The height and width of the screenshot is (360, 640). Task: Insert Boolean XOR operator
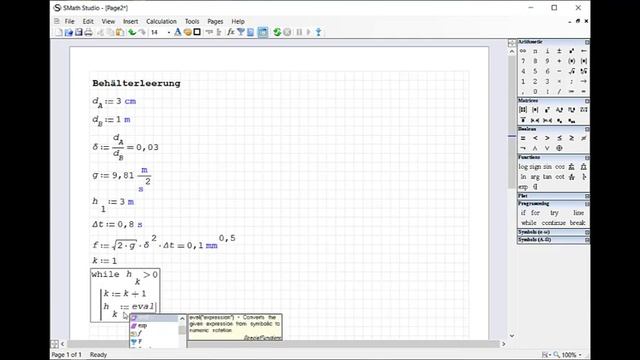click(559, 148)
